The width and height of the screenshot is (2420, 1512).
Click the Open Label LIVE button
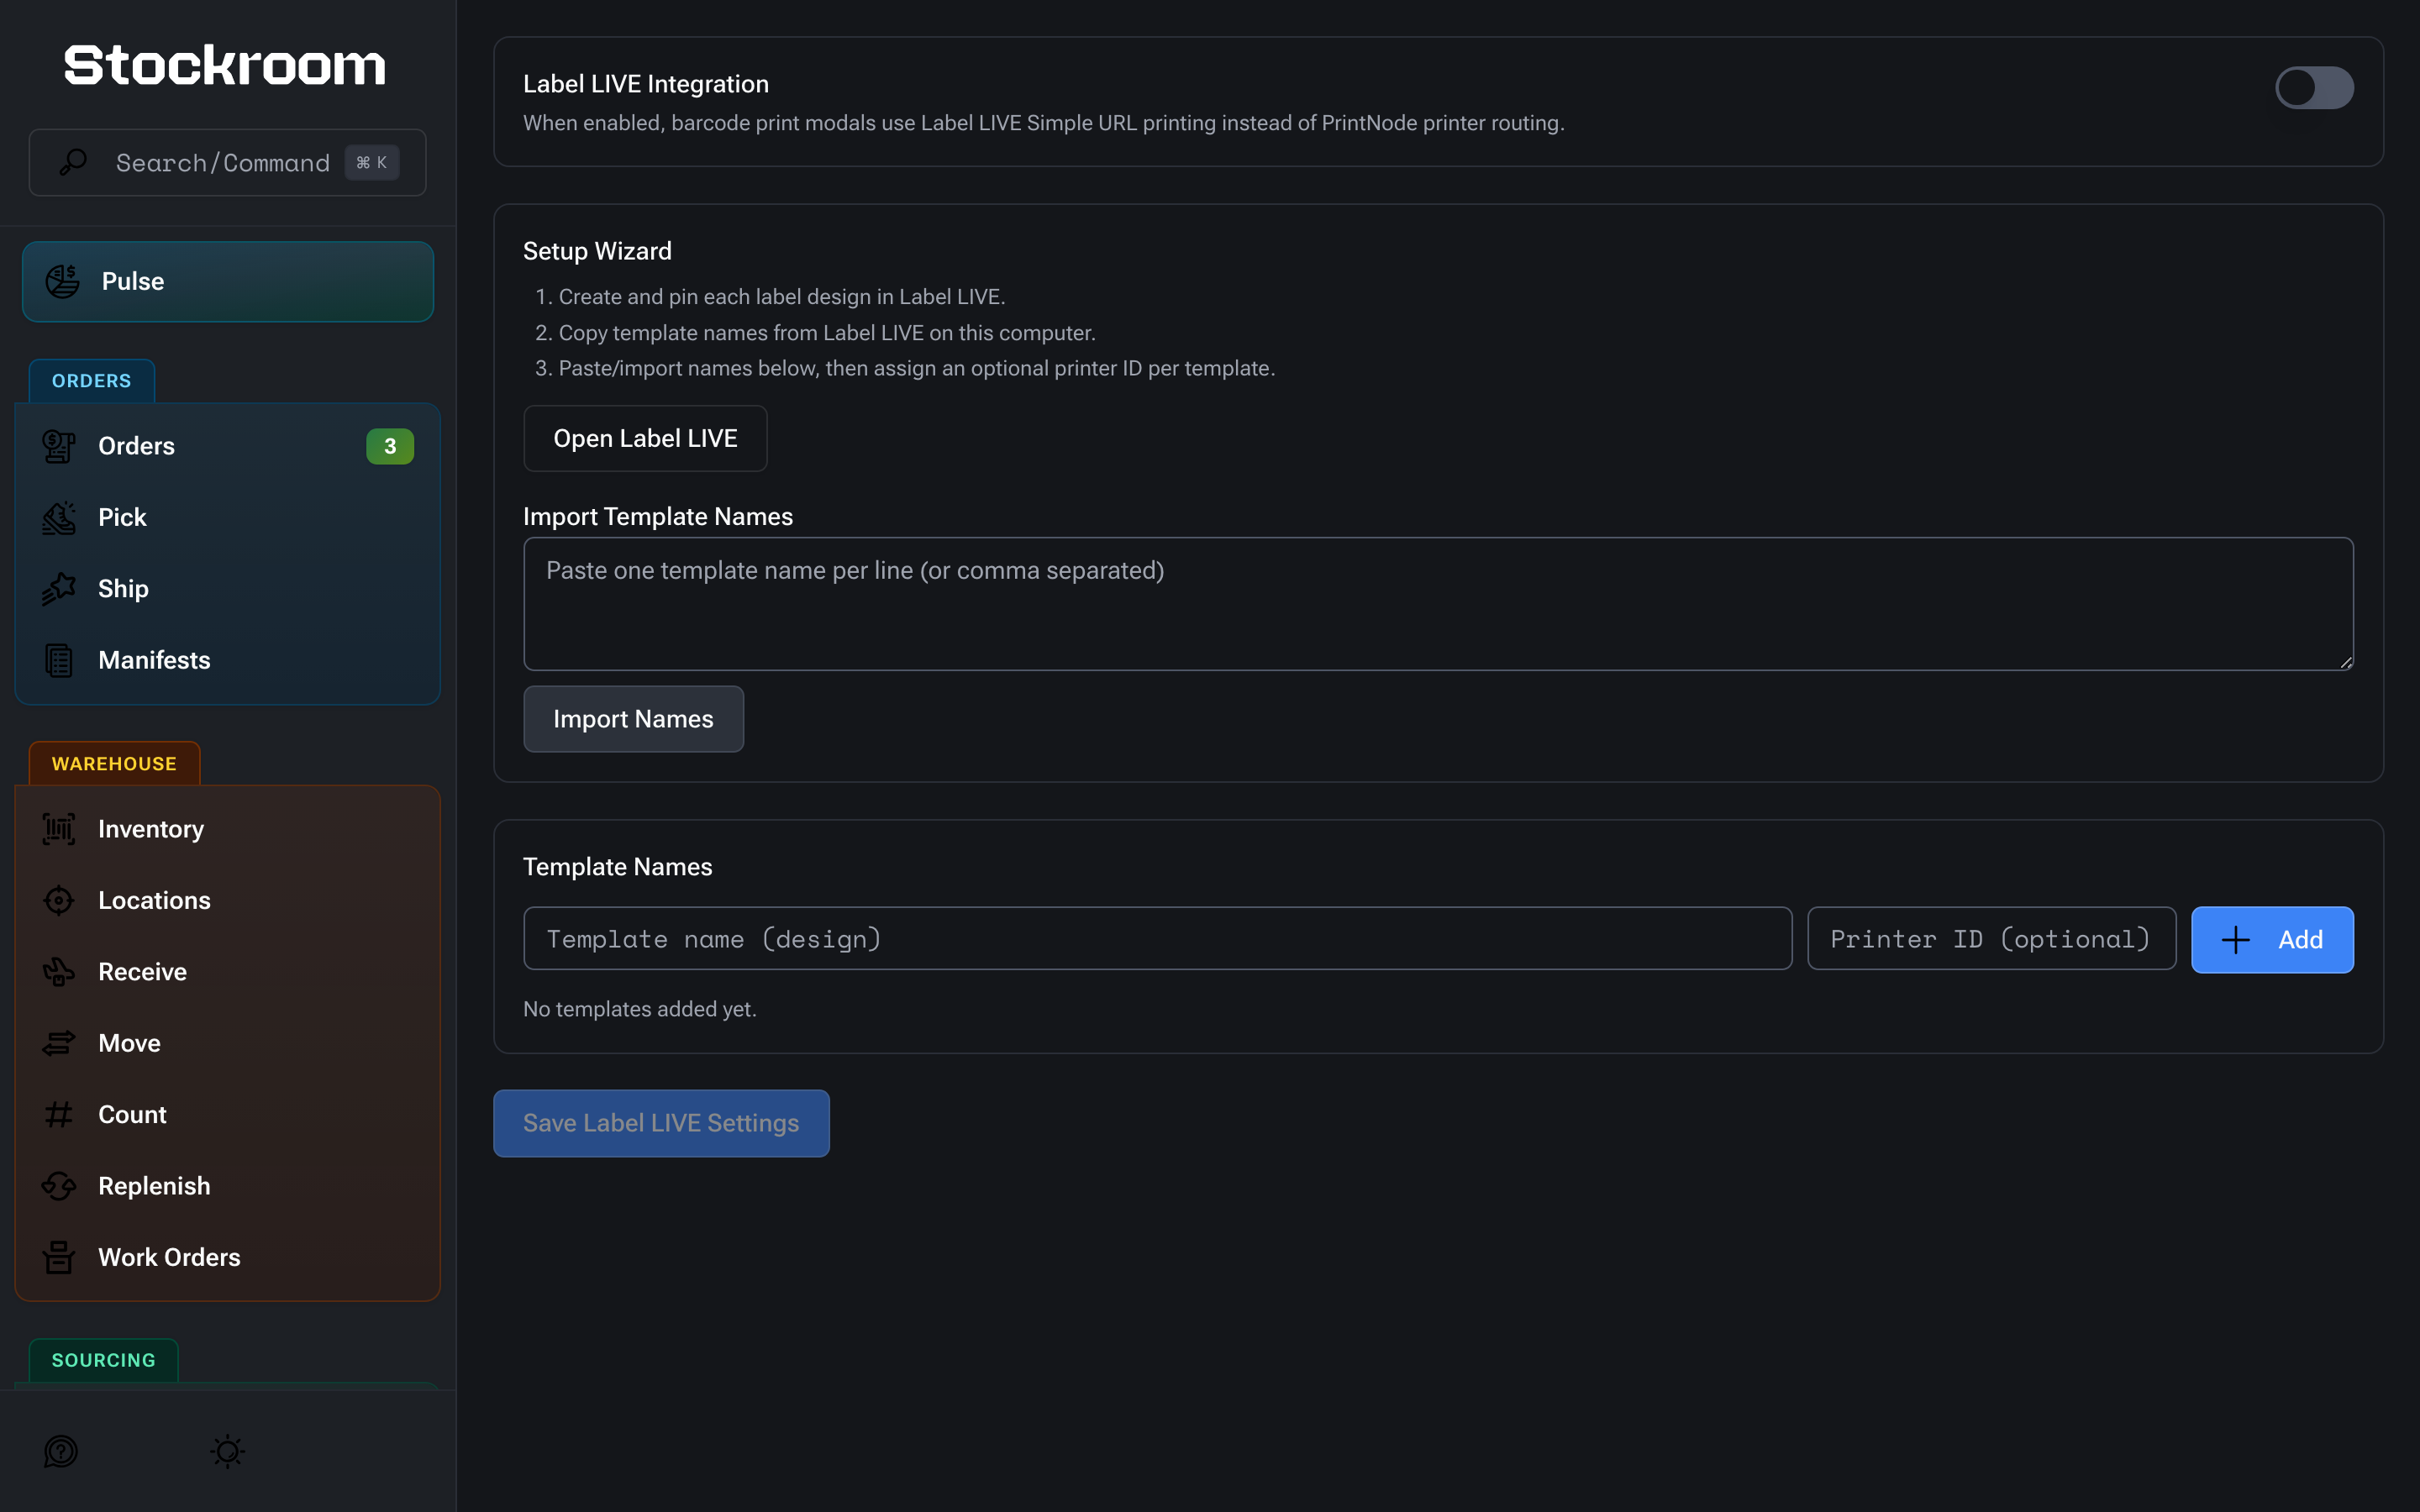645,438
